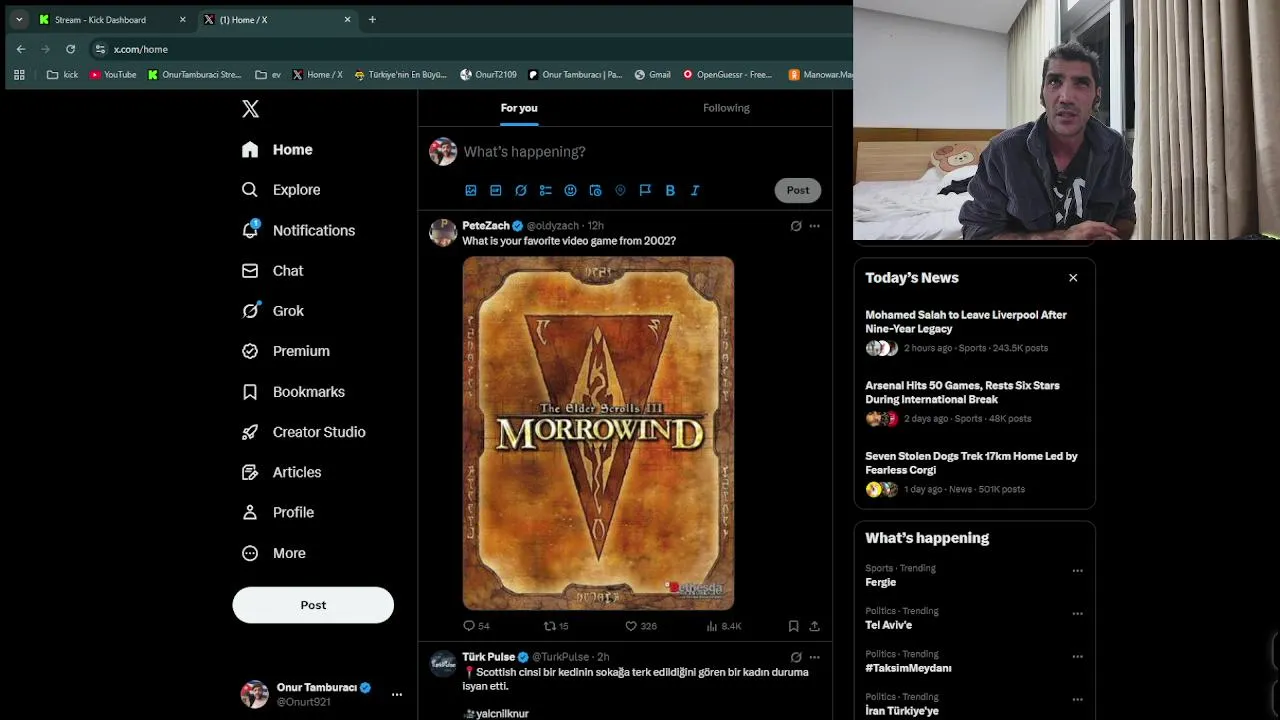Open the Gmail bookmark
Screen dimensions: 1280x720
pos(652,75)
